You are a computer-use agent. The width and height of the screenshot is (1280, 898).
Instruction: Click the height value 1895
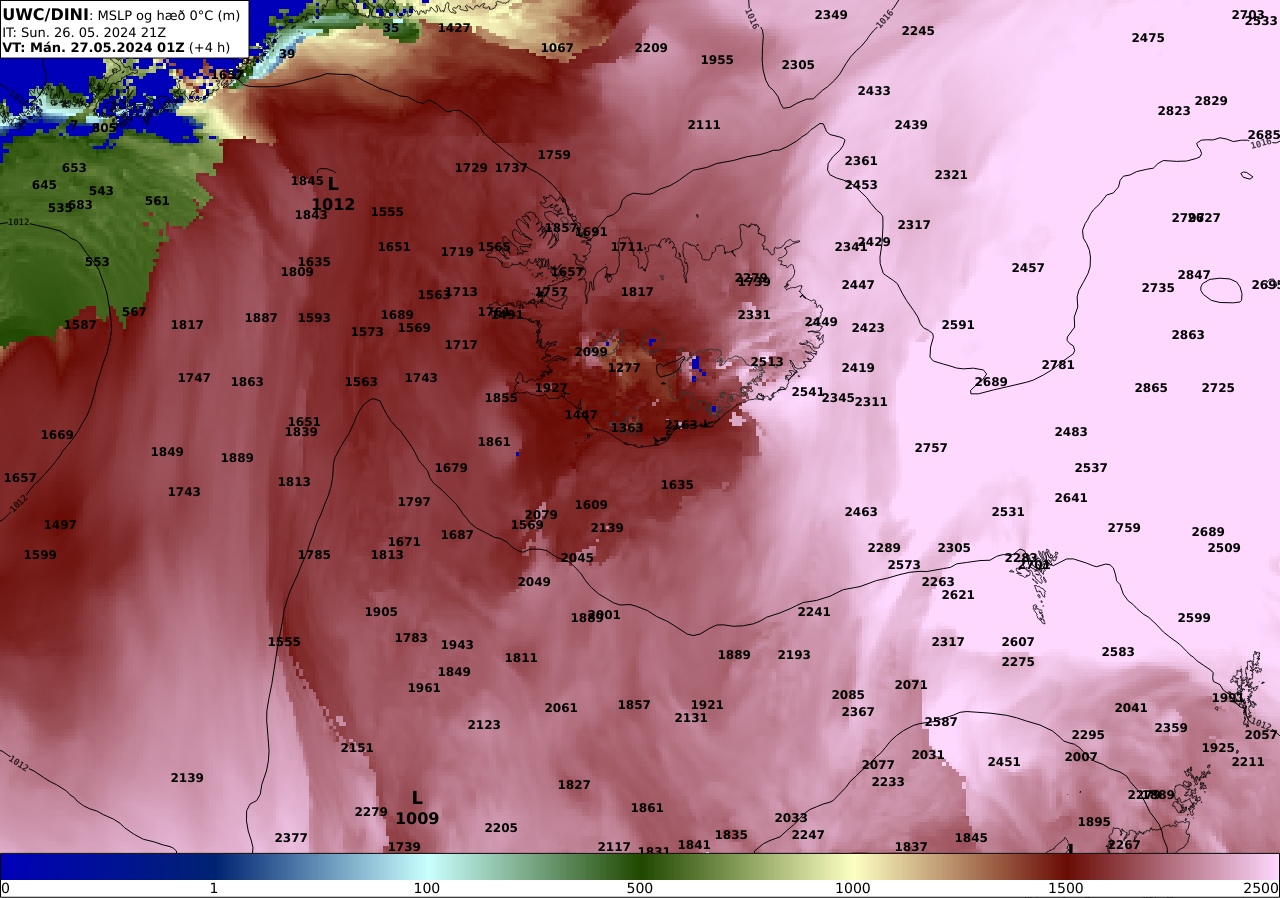click(x=1094, y=822)
